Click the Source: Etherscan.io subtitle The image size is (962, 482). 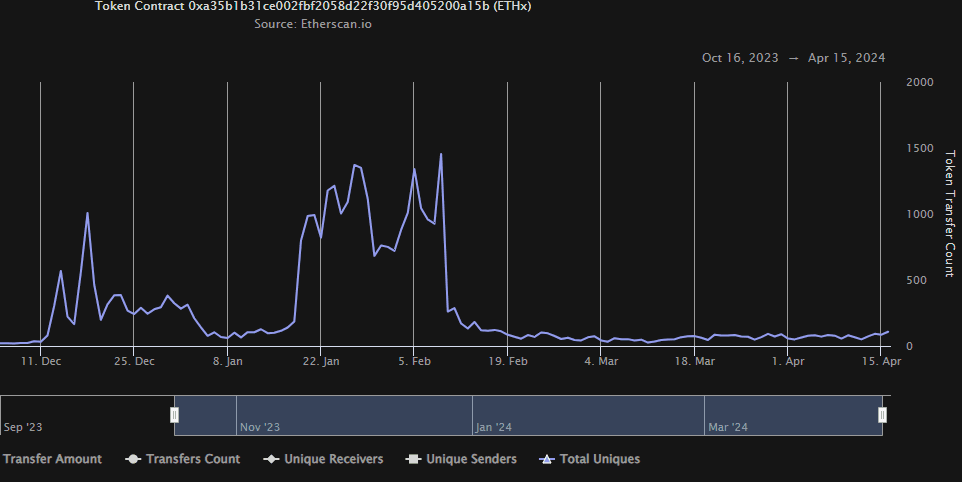(315, 24)
